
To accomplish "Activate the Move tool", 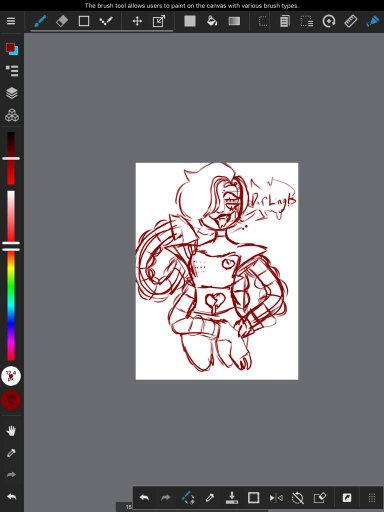I will click(137, 21).
